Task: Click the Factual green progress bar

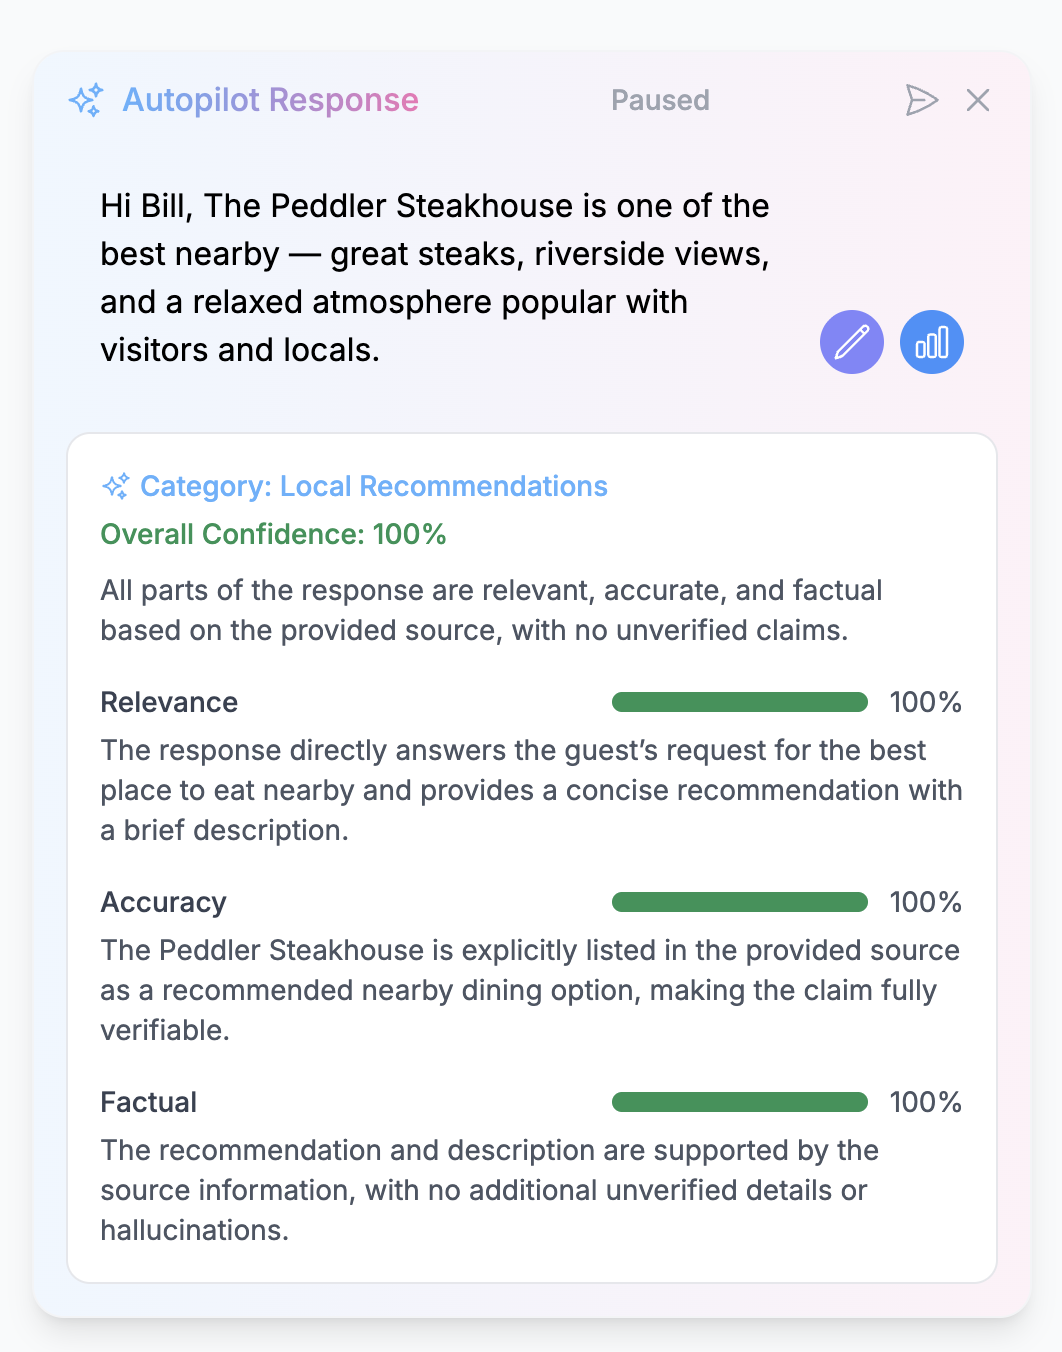Action: click(739, 1102)
